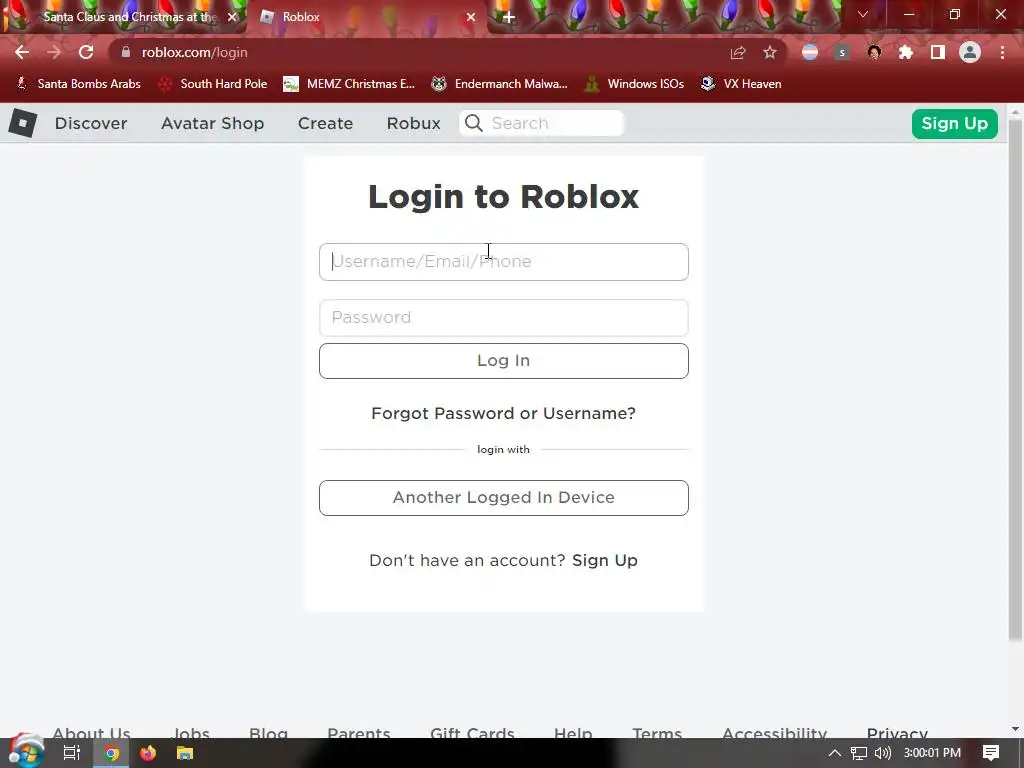This screenshot has width=1024, height=768.
Task: Click the lock icon in address bar
Action: coord(126,52)
